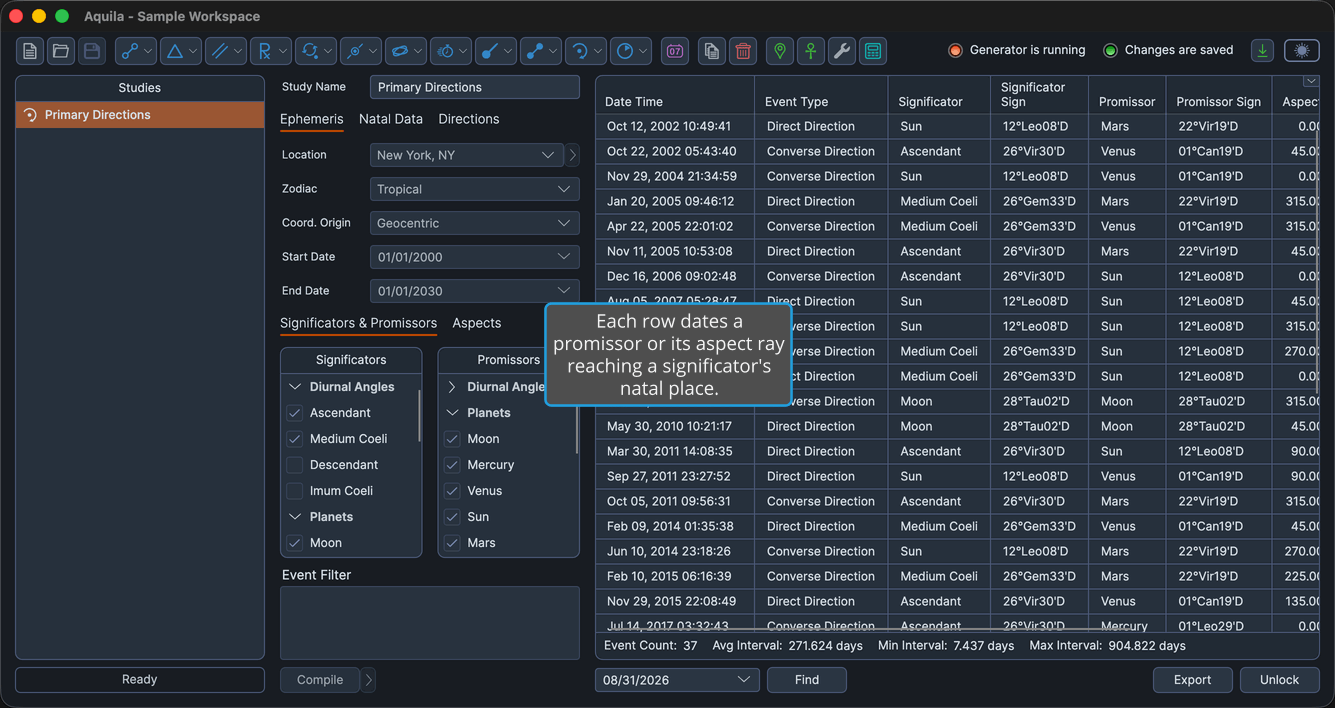Click the Export button
Screen dimensions: 1335x708
point(1193,680)
